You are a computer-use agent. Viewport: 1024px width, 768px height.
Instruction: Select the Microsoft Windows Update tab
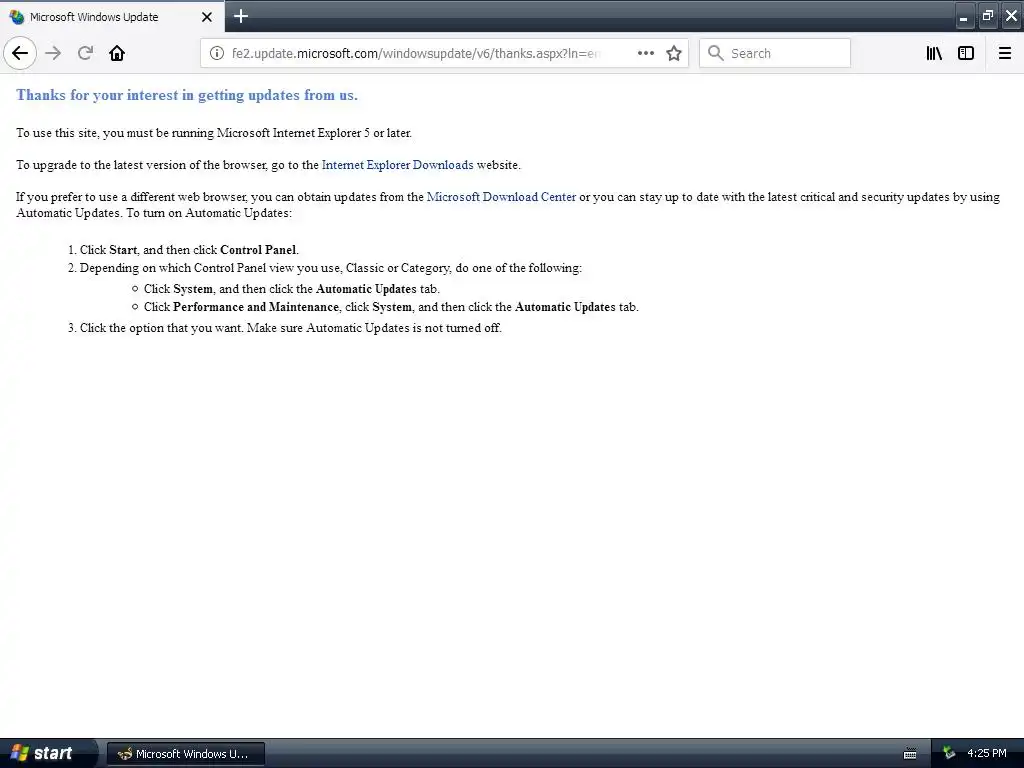pos(112,16)
